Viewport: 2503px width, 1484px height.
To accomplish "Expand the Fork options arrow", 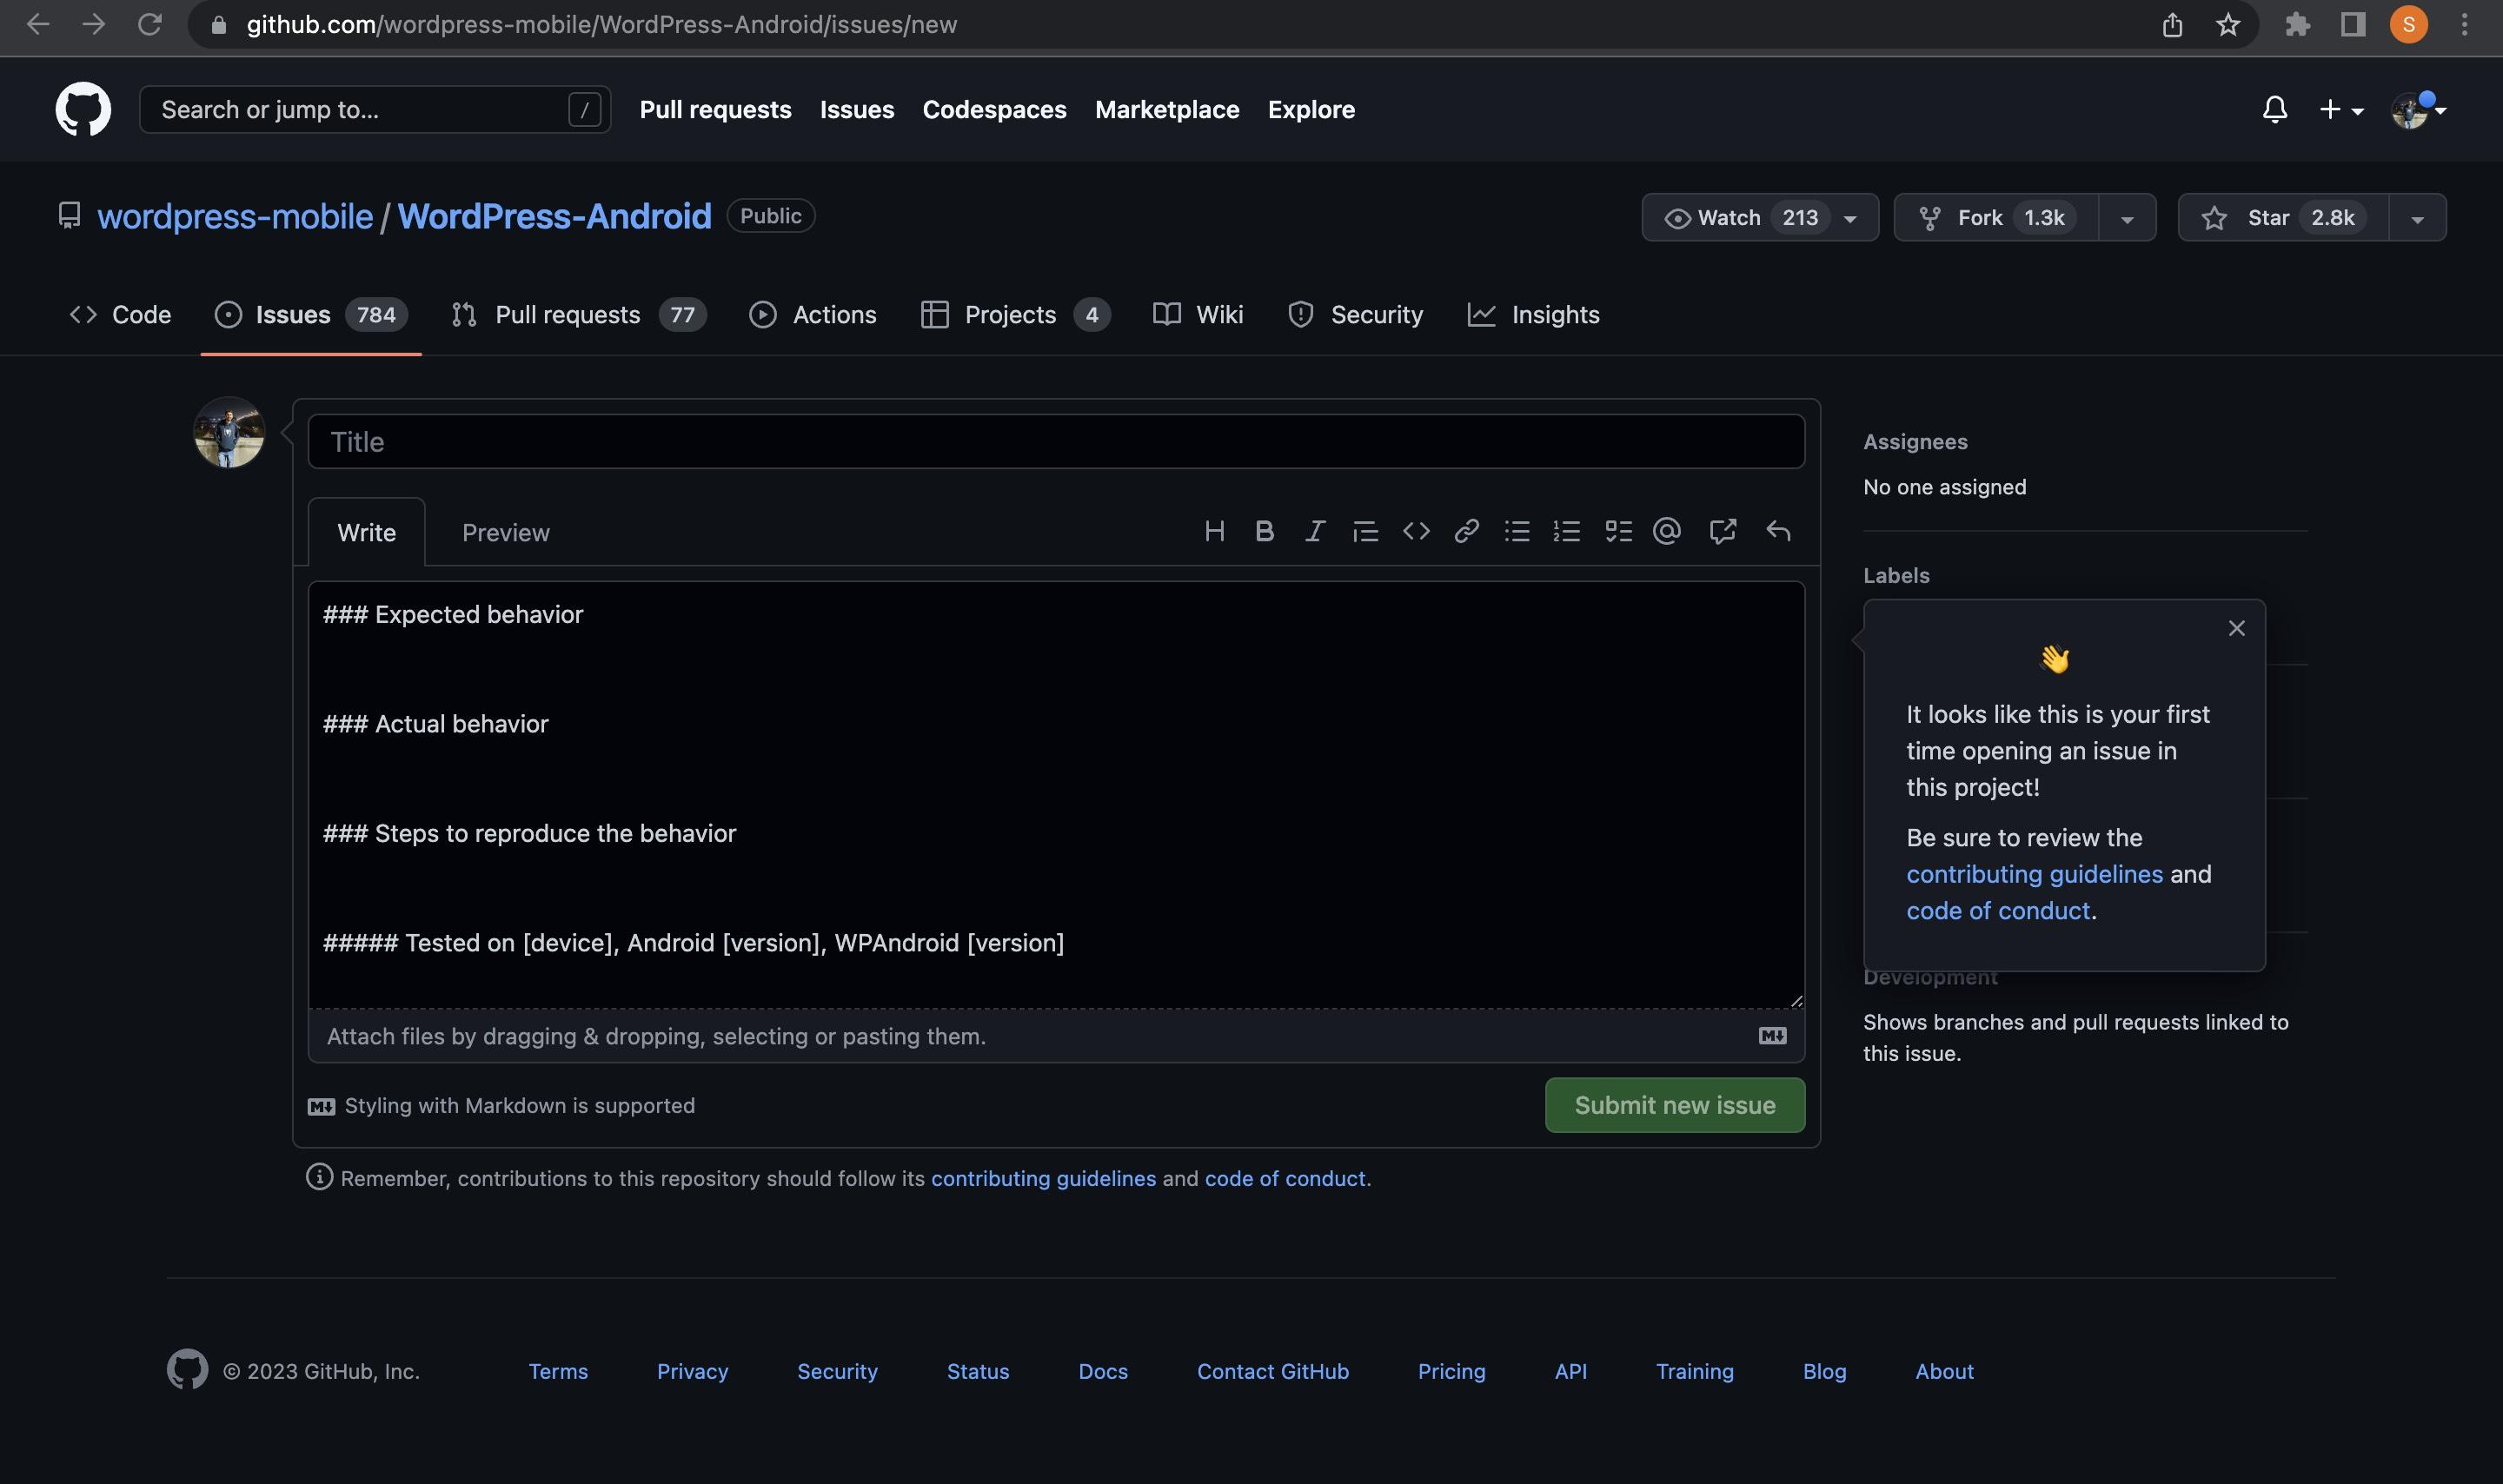I will pos(2127,218).
